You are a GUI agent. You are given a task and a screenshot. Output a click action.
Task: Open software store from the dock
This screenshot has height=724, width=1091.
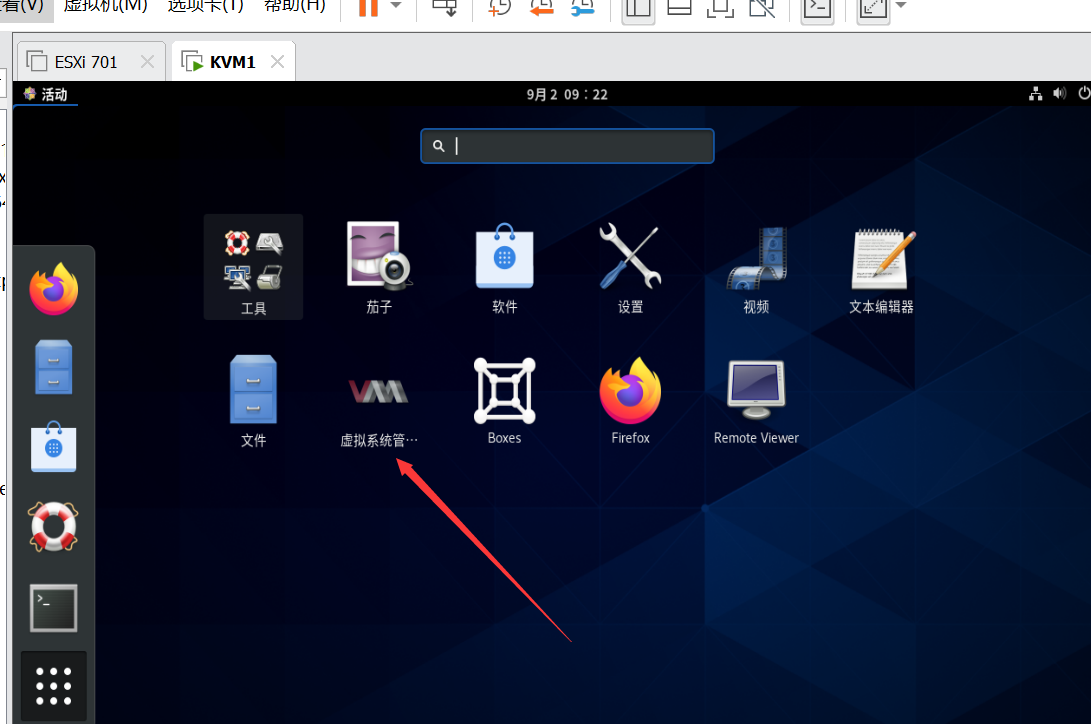coord(54,447)
